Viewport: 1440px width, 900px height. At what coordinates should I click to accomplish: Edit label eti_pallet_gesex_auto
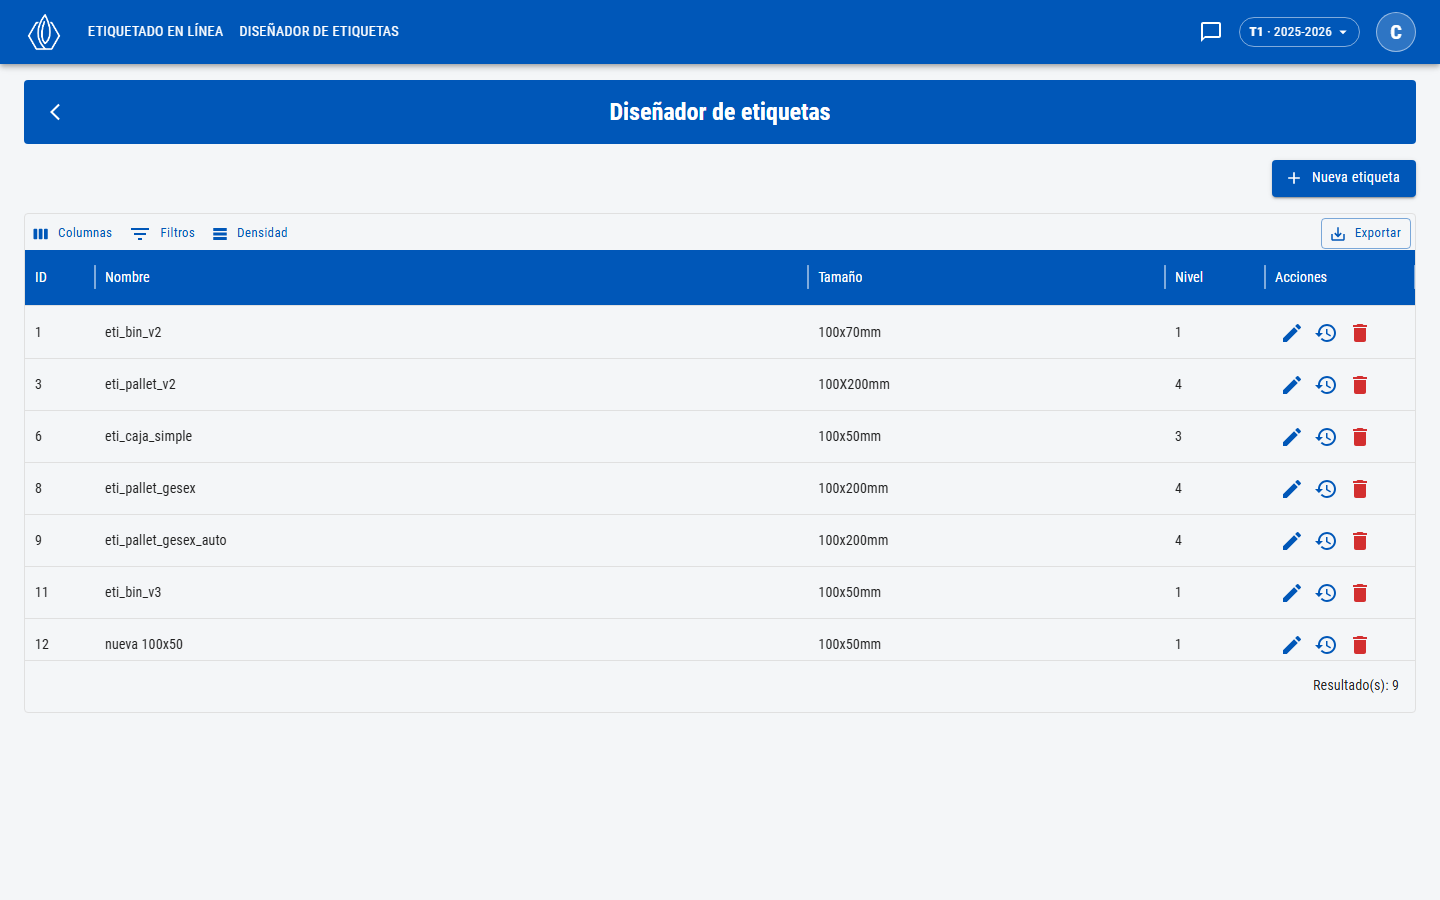point(1292,541)
